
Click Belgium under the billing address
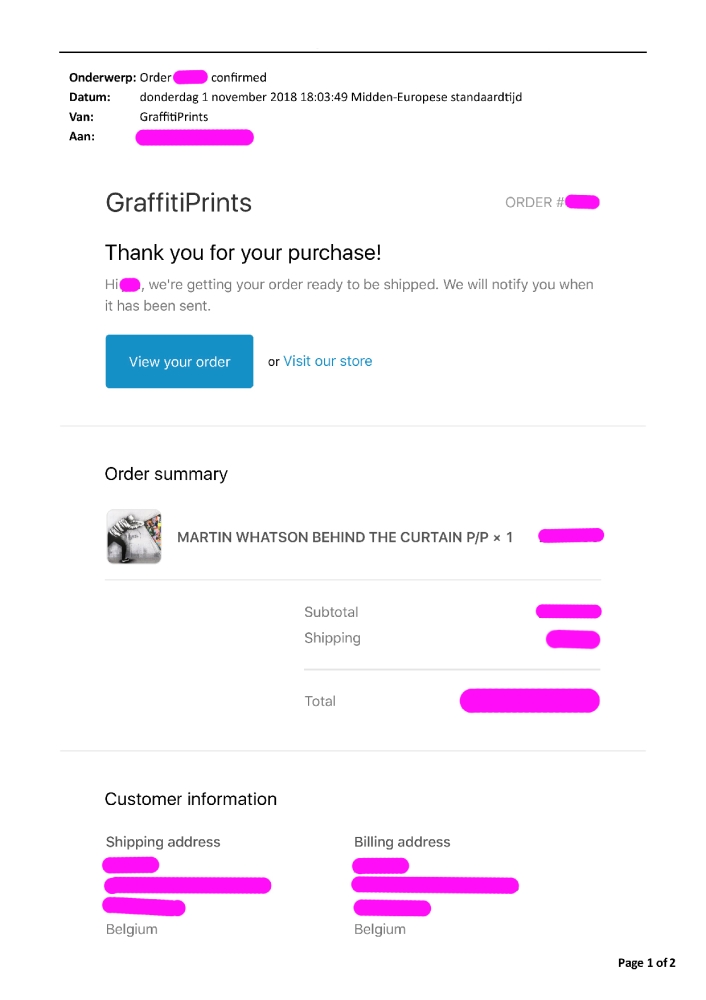pyautogui.click(x=380, y=929)
